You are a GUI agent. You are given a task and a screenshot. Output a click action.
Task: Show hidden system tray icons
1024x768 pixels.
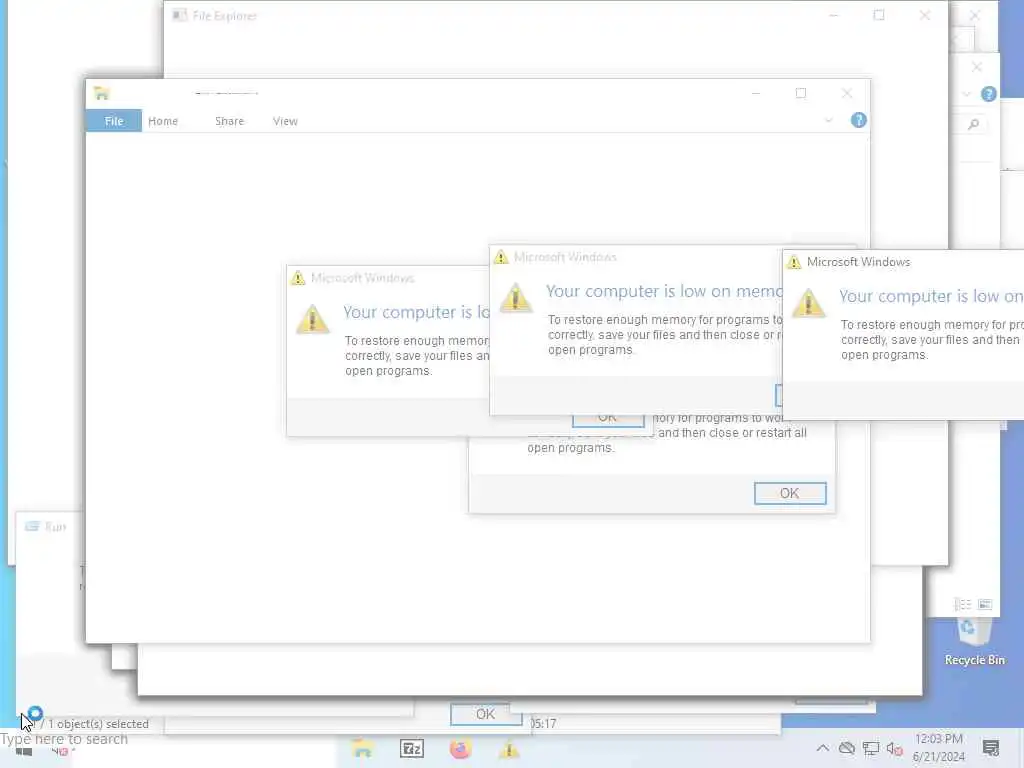pyautogui.click(x=823, y=748)
